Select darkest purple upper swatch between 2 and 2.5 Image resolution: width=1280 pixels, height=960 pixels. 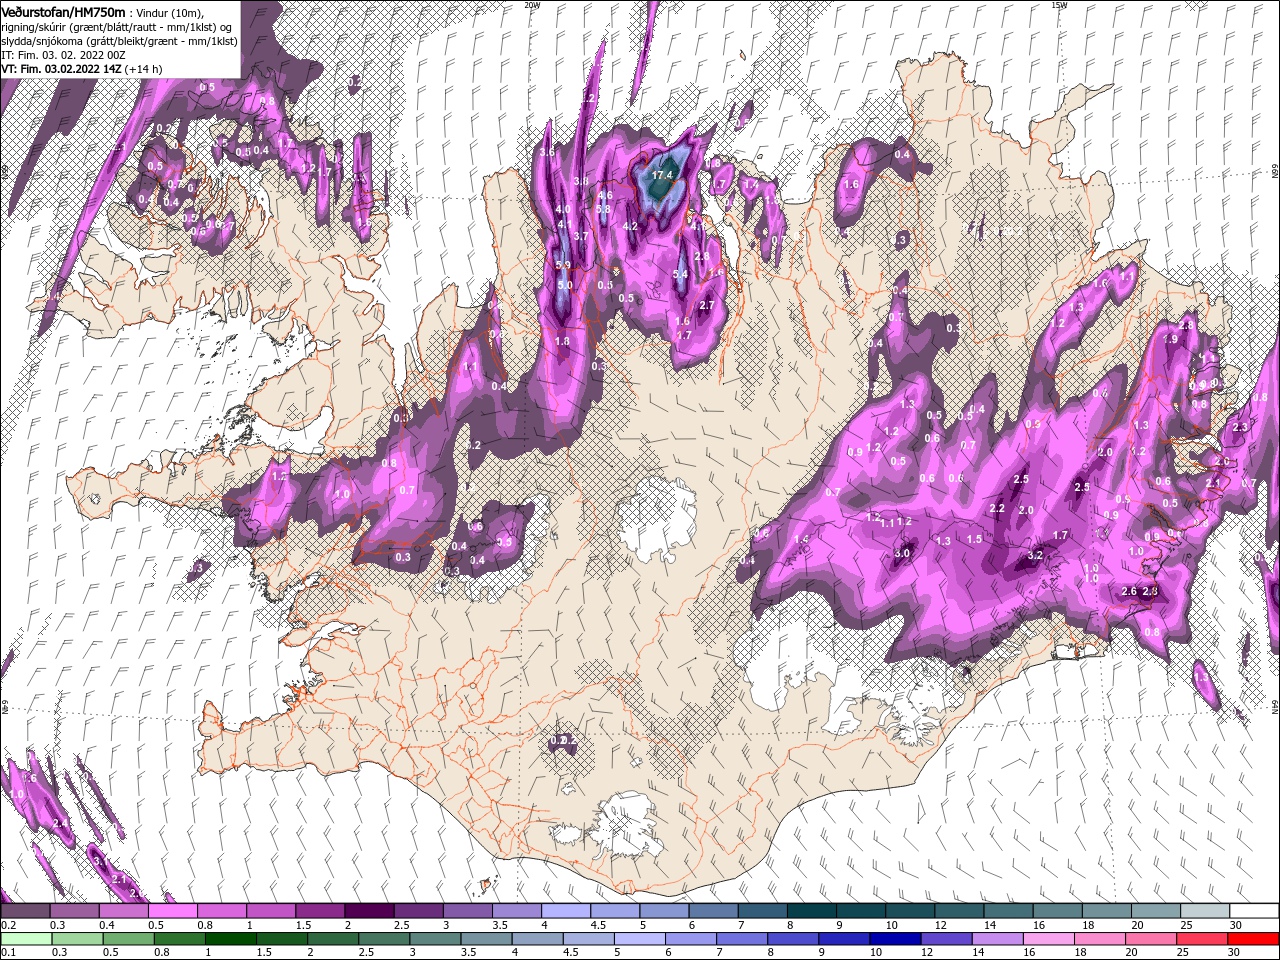tap(368, 911)
